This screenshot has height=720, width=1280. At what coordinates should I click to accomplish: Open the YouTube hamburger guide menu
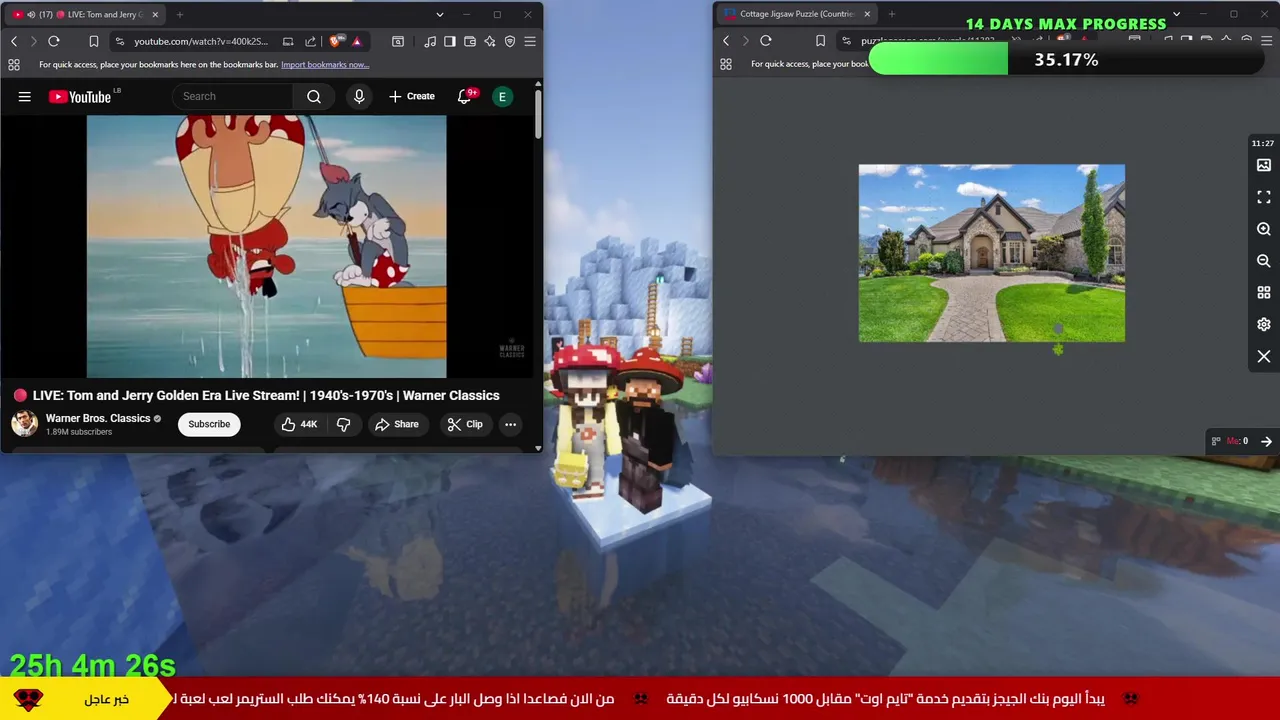pyautogui.click(x=25, y=96)
